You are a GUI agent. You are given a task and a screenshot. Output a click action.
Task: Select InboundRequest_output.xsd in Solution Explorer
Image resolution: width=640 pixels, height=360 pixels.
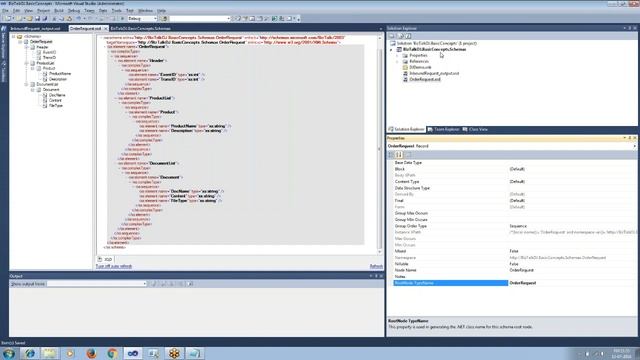434,73
